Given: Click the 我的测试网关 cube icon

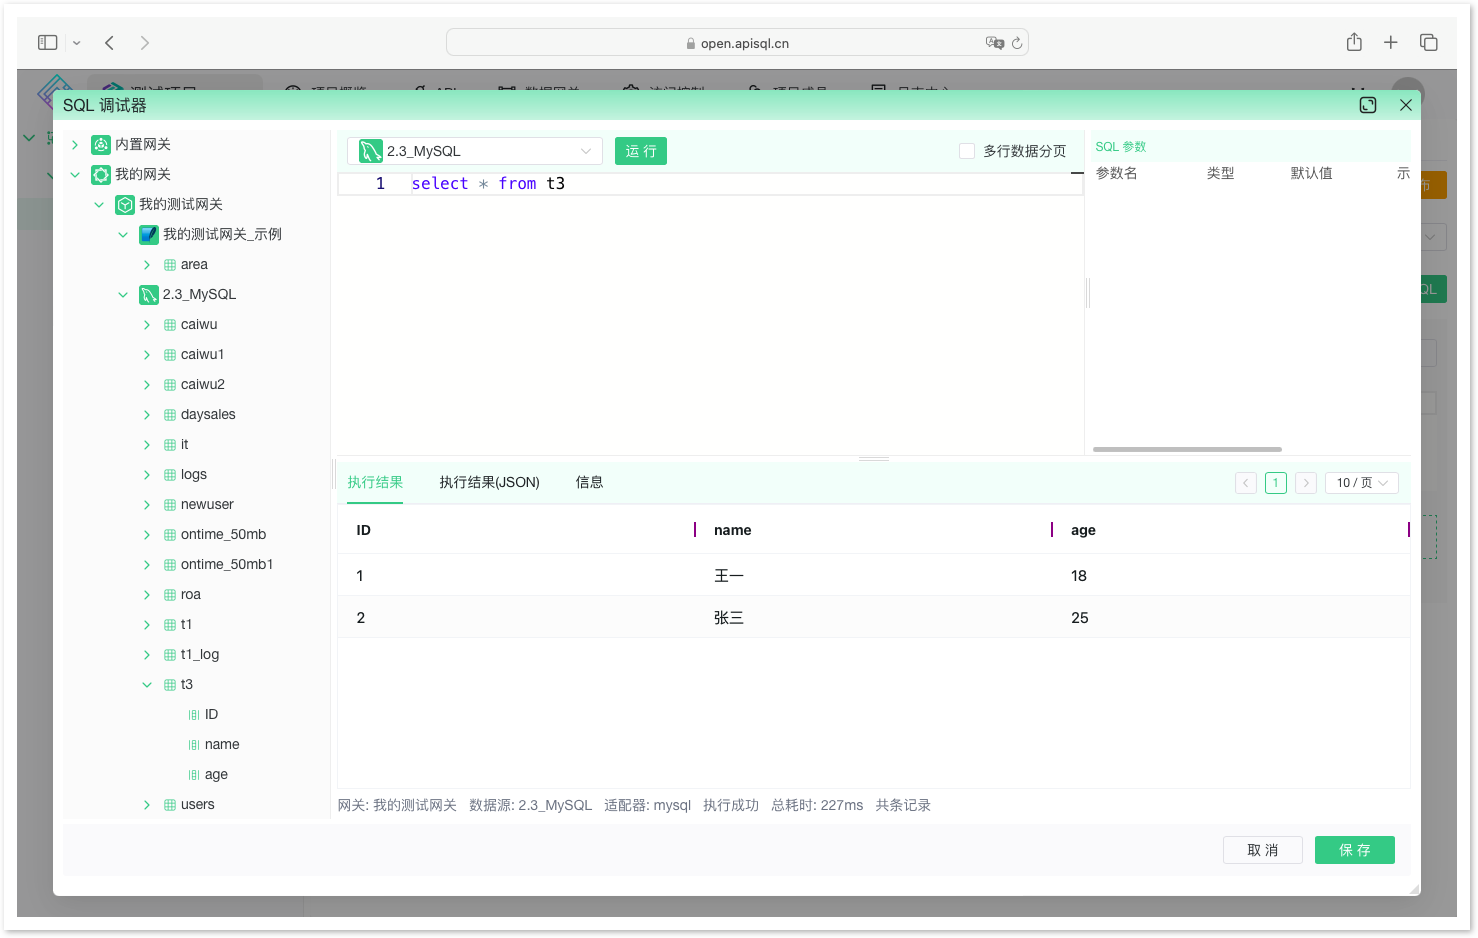Looking at the screenshot, I should click(125, 205).
